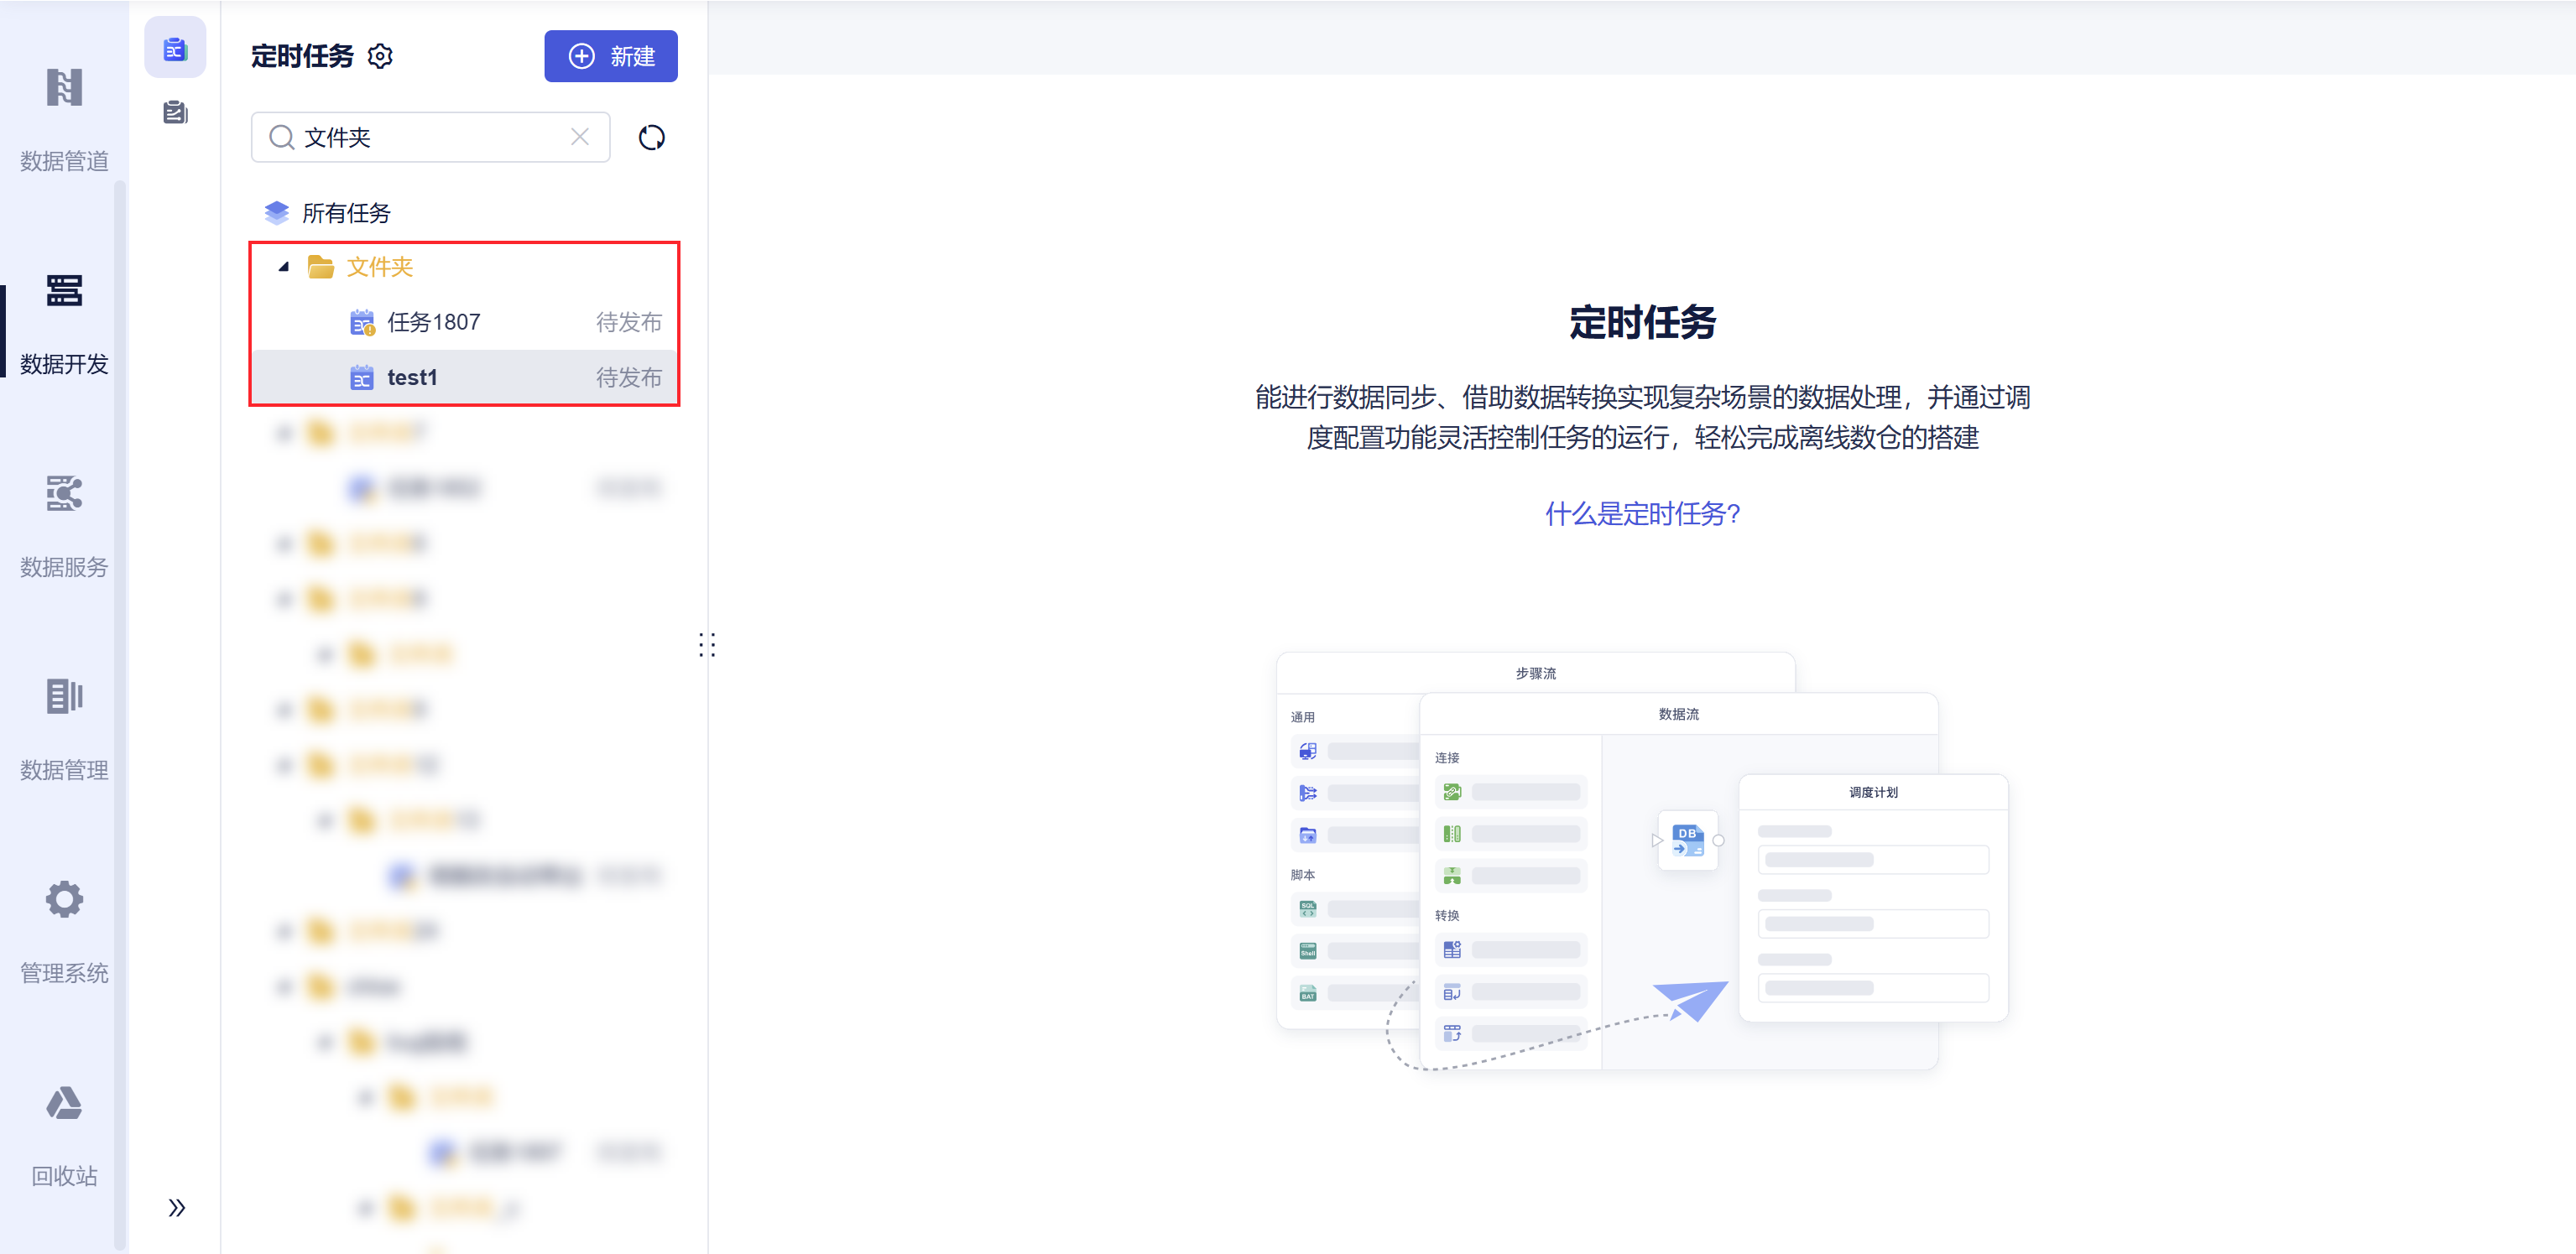The height and width of the screenshot is (1254, 2576).
Task: Expand the secondary sidebar with double-chevron
Action: pyautogui.click(x=176, y=1208)
